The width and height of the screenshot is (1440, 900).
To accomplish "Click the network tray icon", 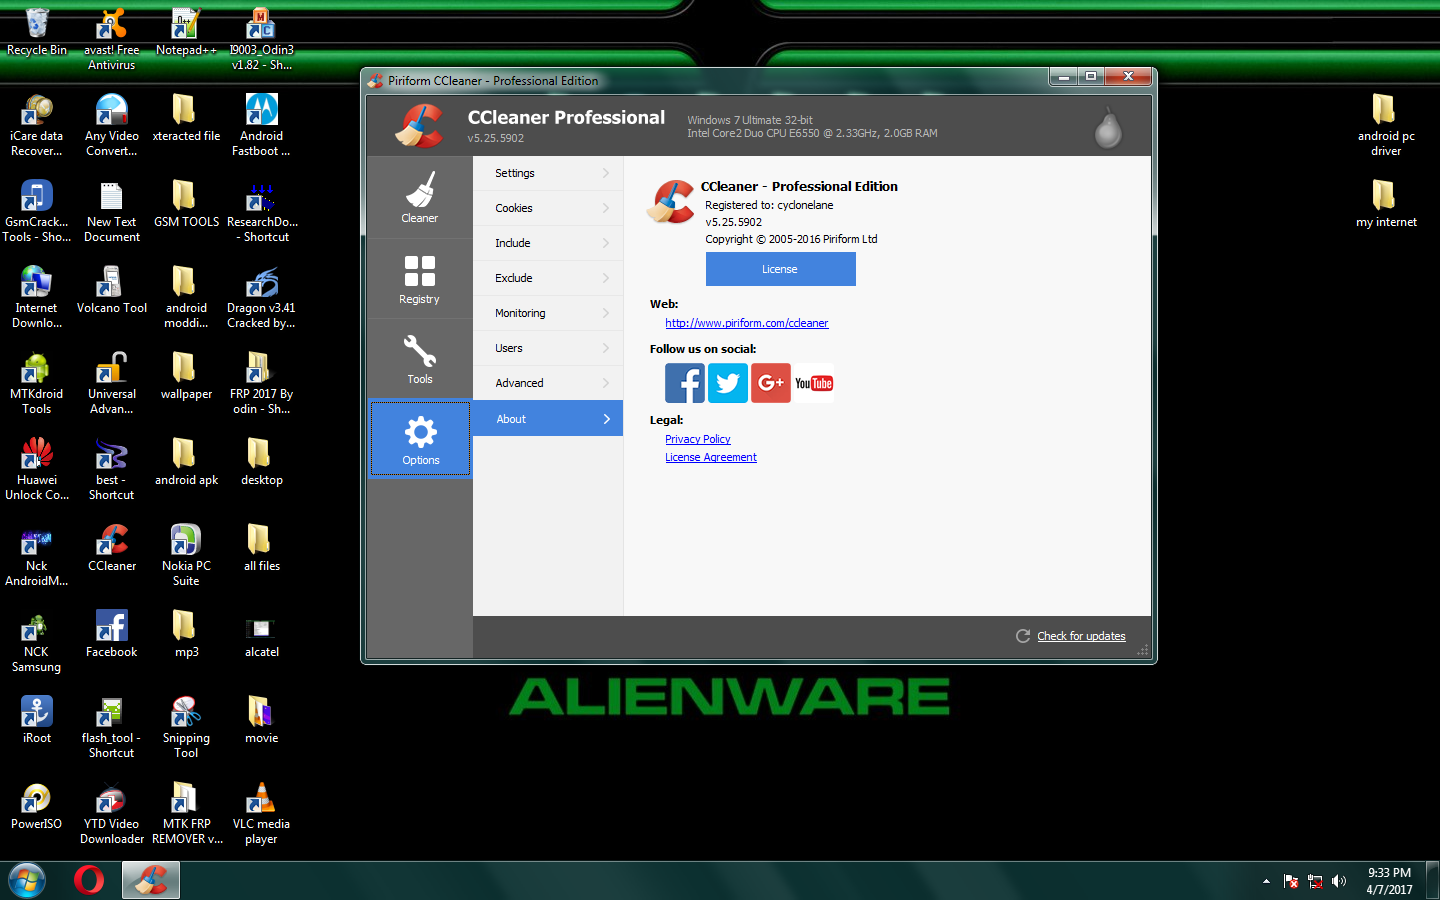I will [1315, 881].
